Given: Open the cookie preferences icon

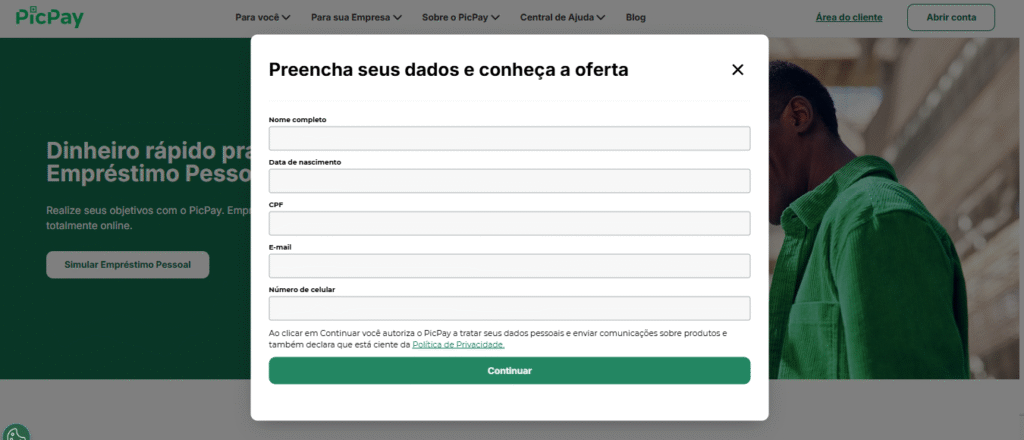Looking at the screenshot, I should click(x=16, y=433).
